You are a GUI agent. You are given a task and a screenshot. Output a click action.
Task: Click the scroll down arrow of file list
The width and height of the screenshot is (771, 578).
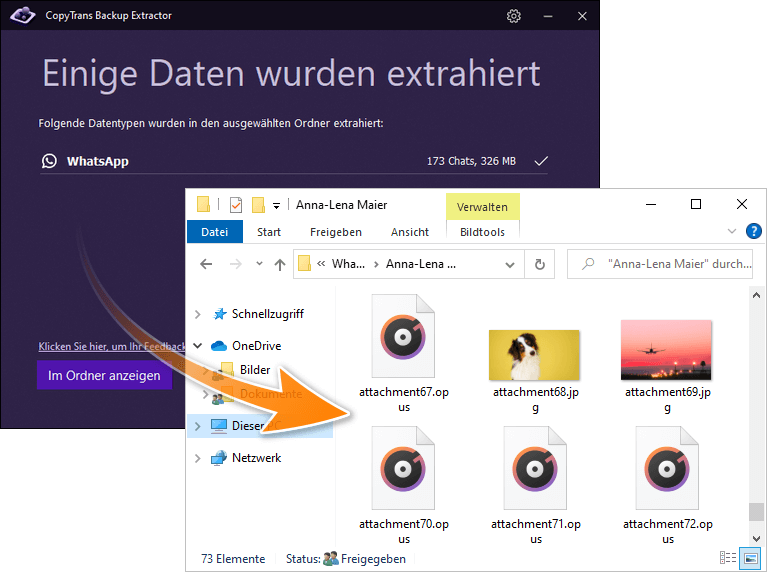pyautogui.click(x=756, y=539)
